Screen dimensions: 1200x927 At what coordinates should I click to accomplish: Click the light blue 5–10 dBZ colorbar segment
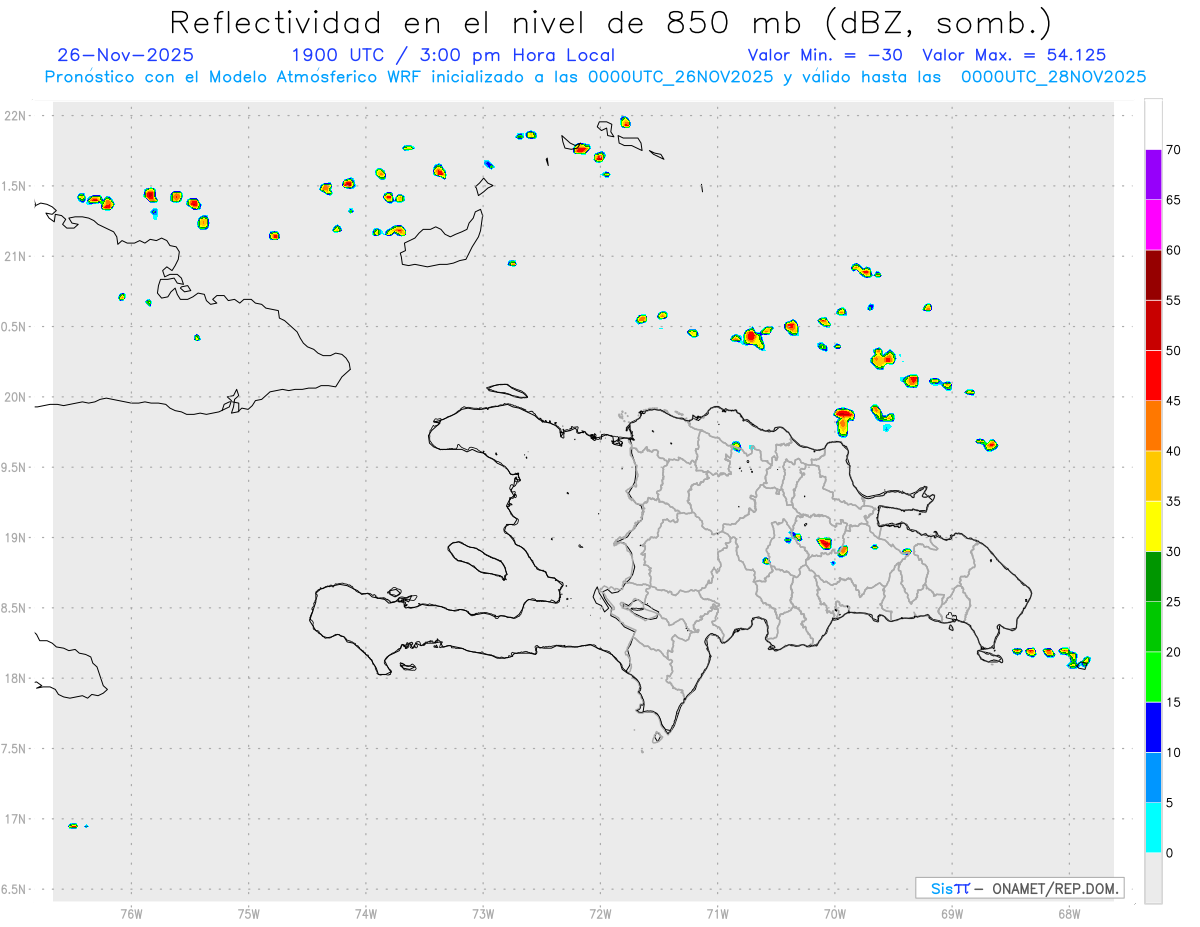[x=1153, y=778]
